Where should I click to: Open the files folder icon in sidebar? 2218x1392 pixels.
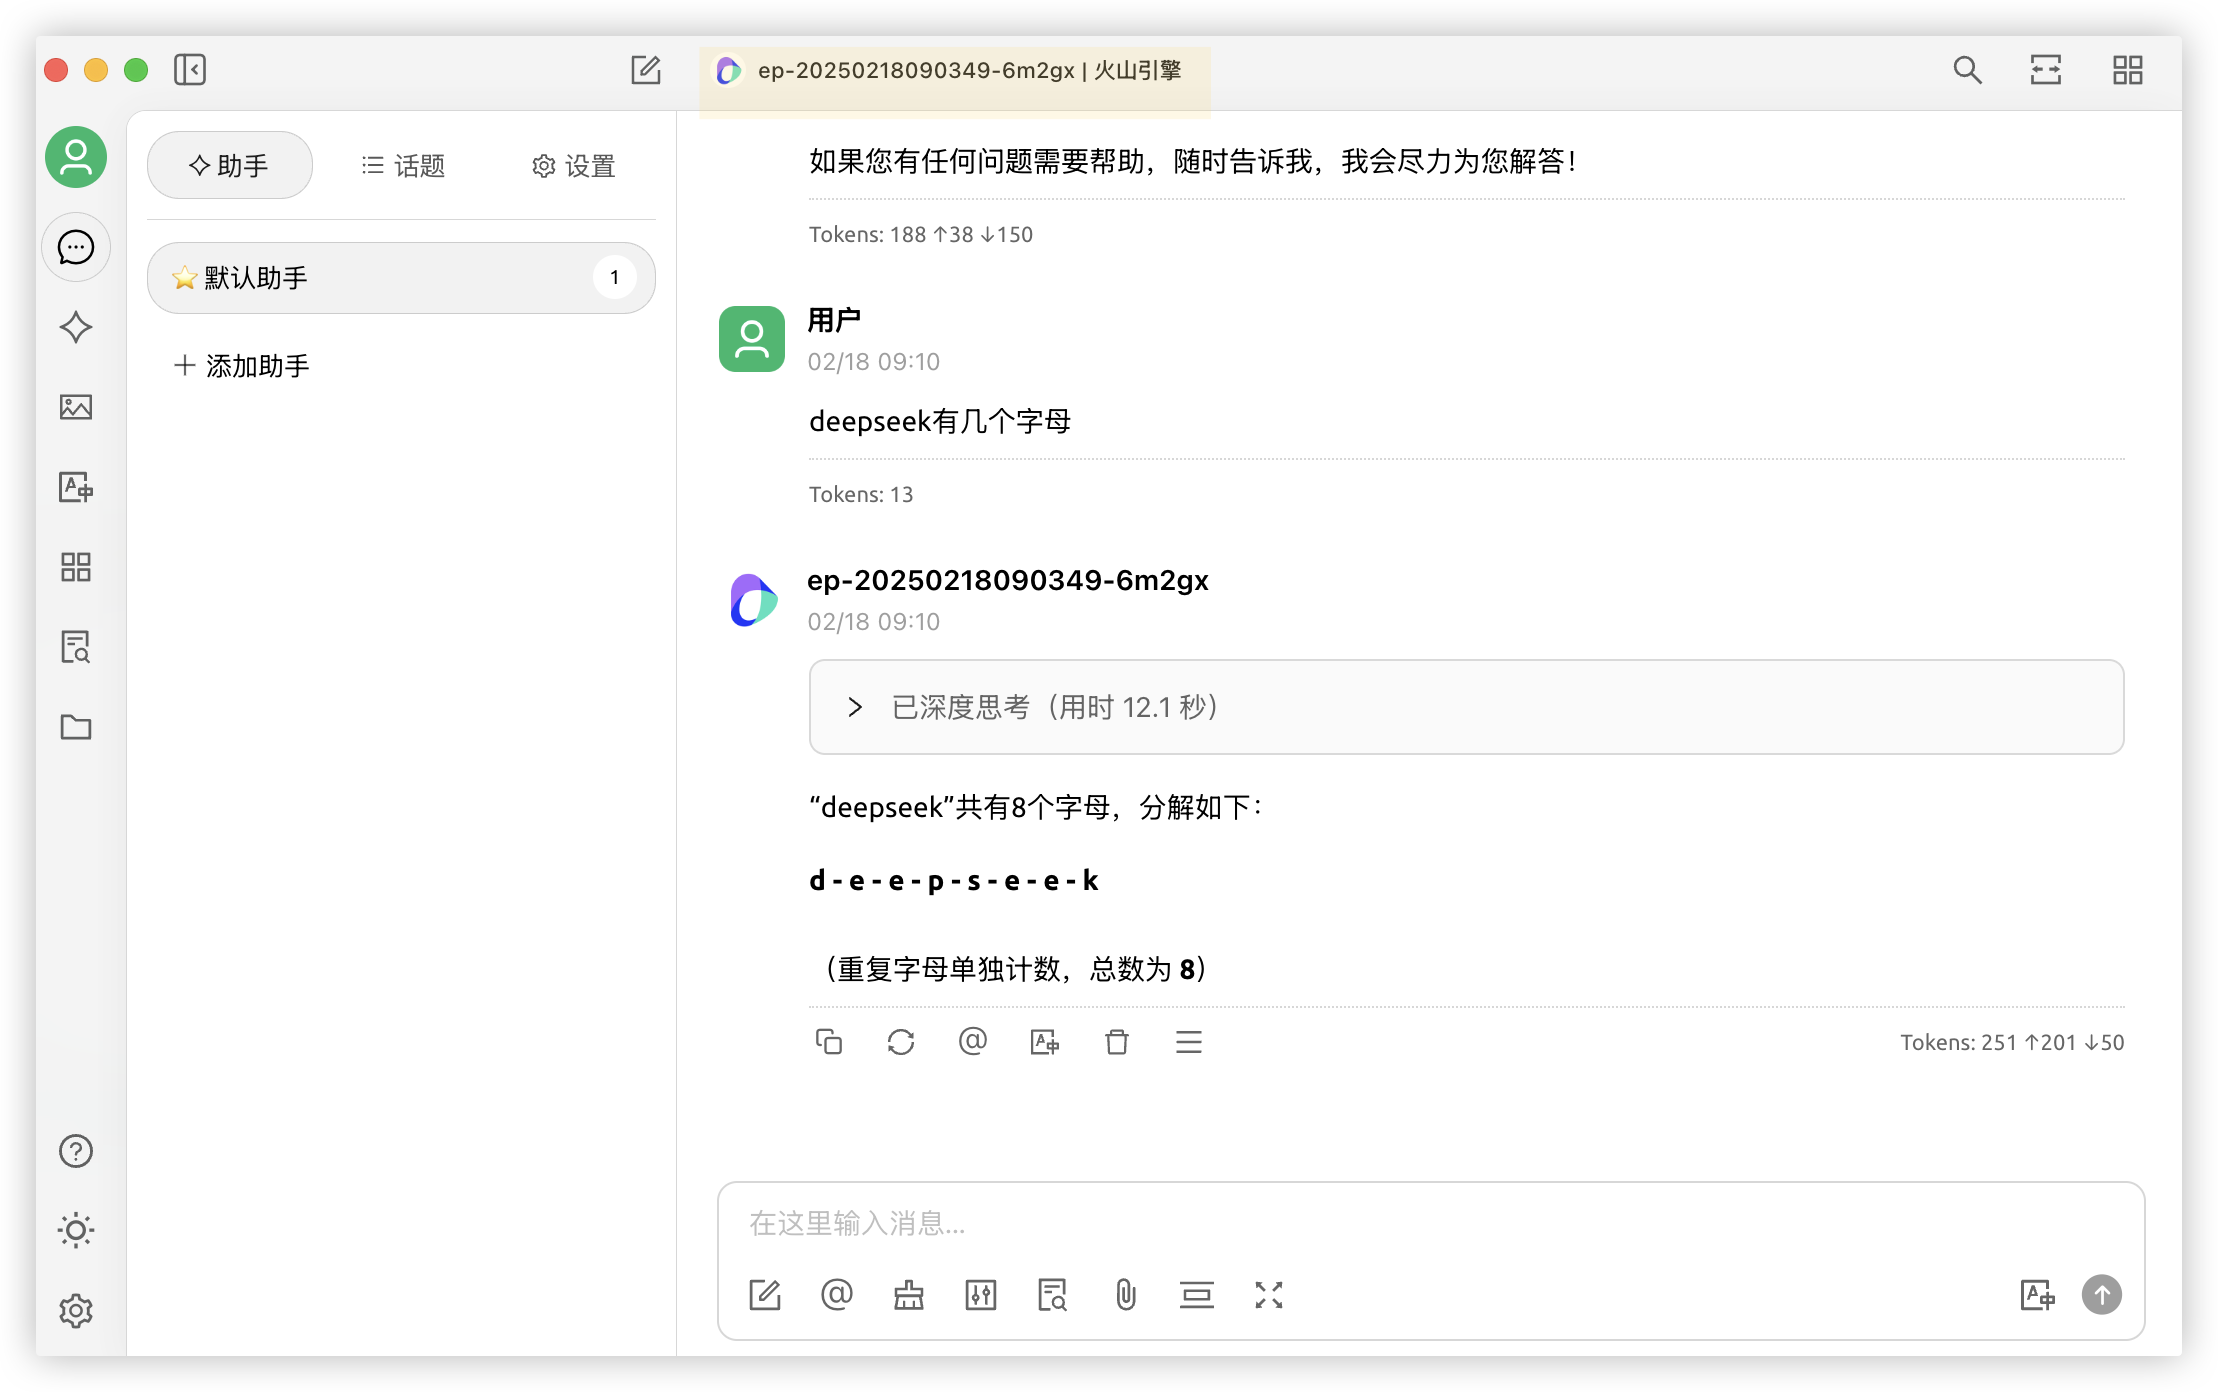(76, 727)
